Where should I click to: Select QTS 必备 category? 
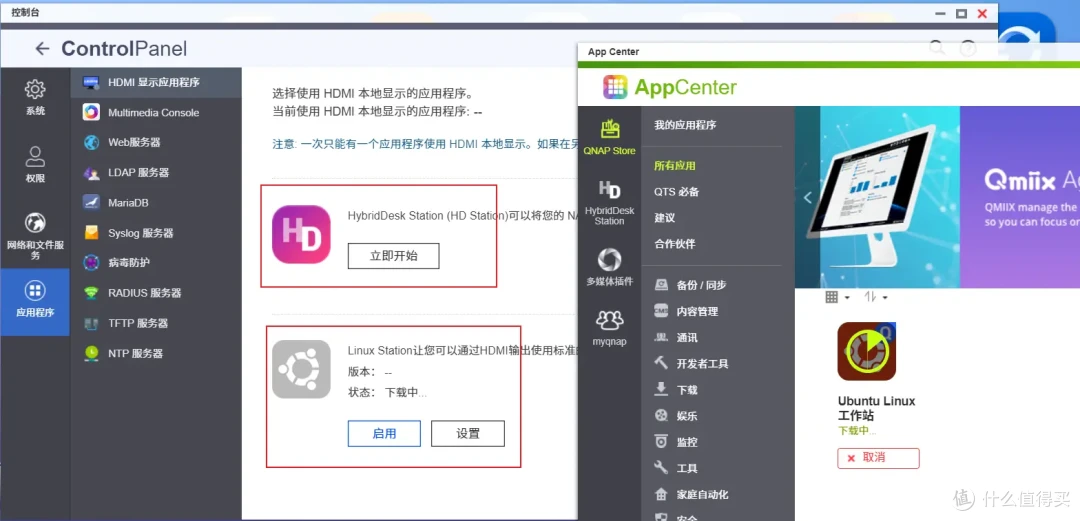[676, 192]
